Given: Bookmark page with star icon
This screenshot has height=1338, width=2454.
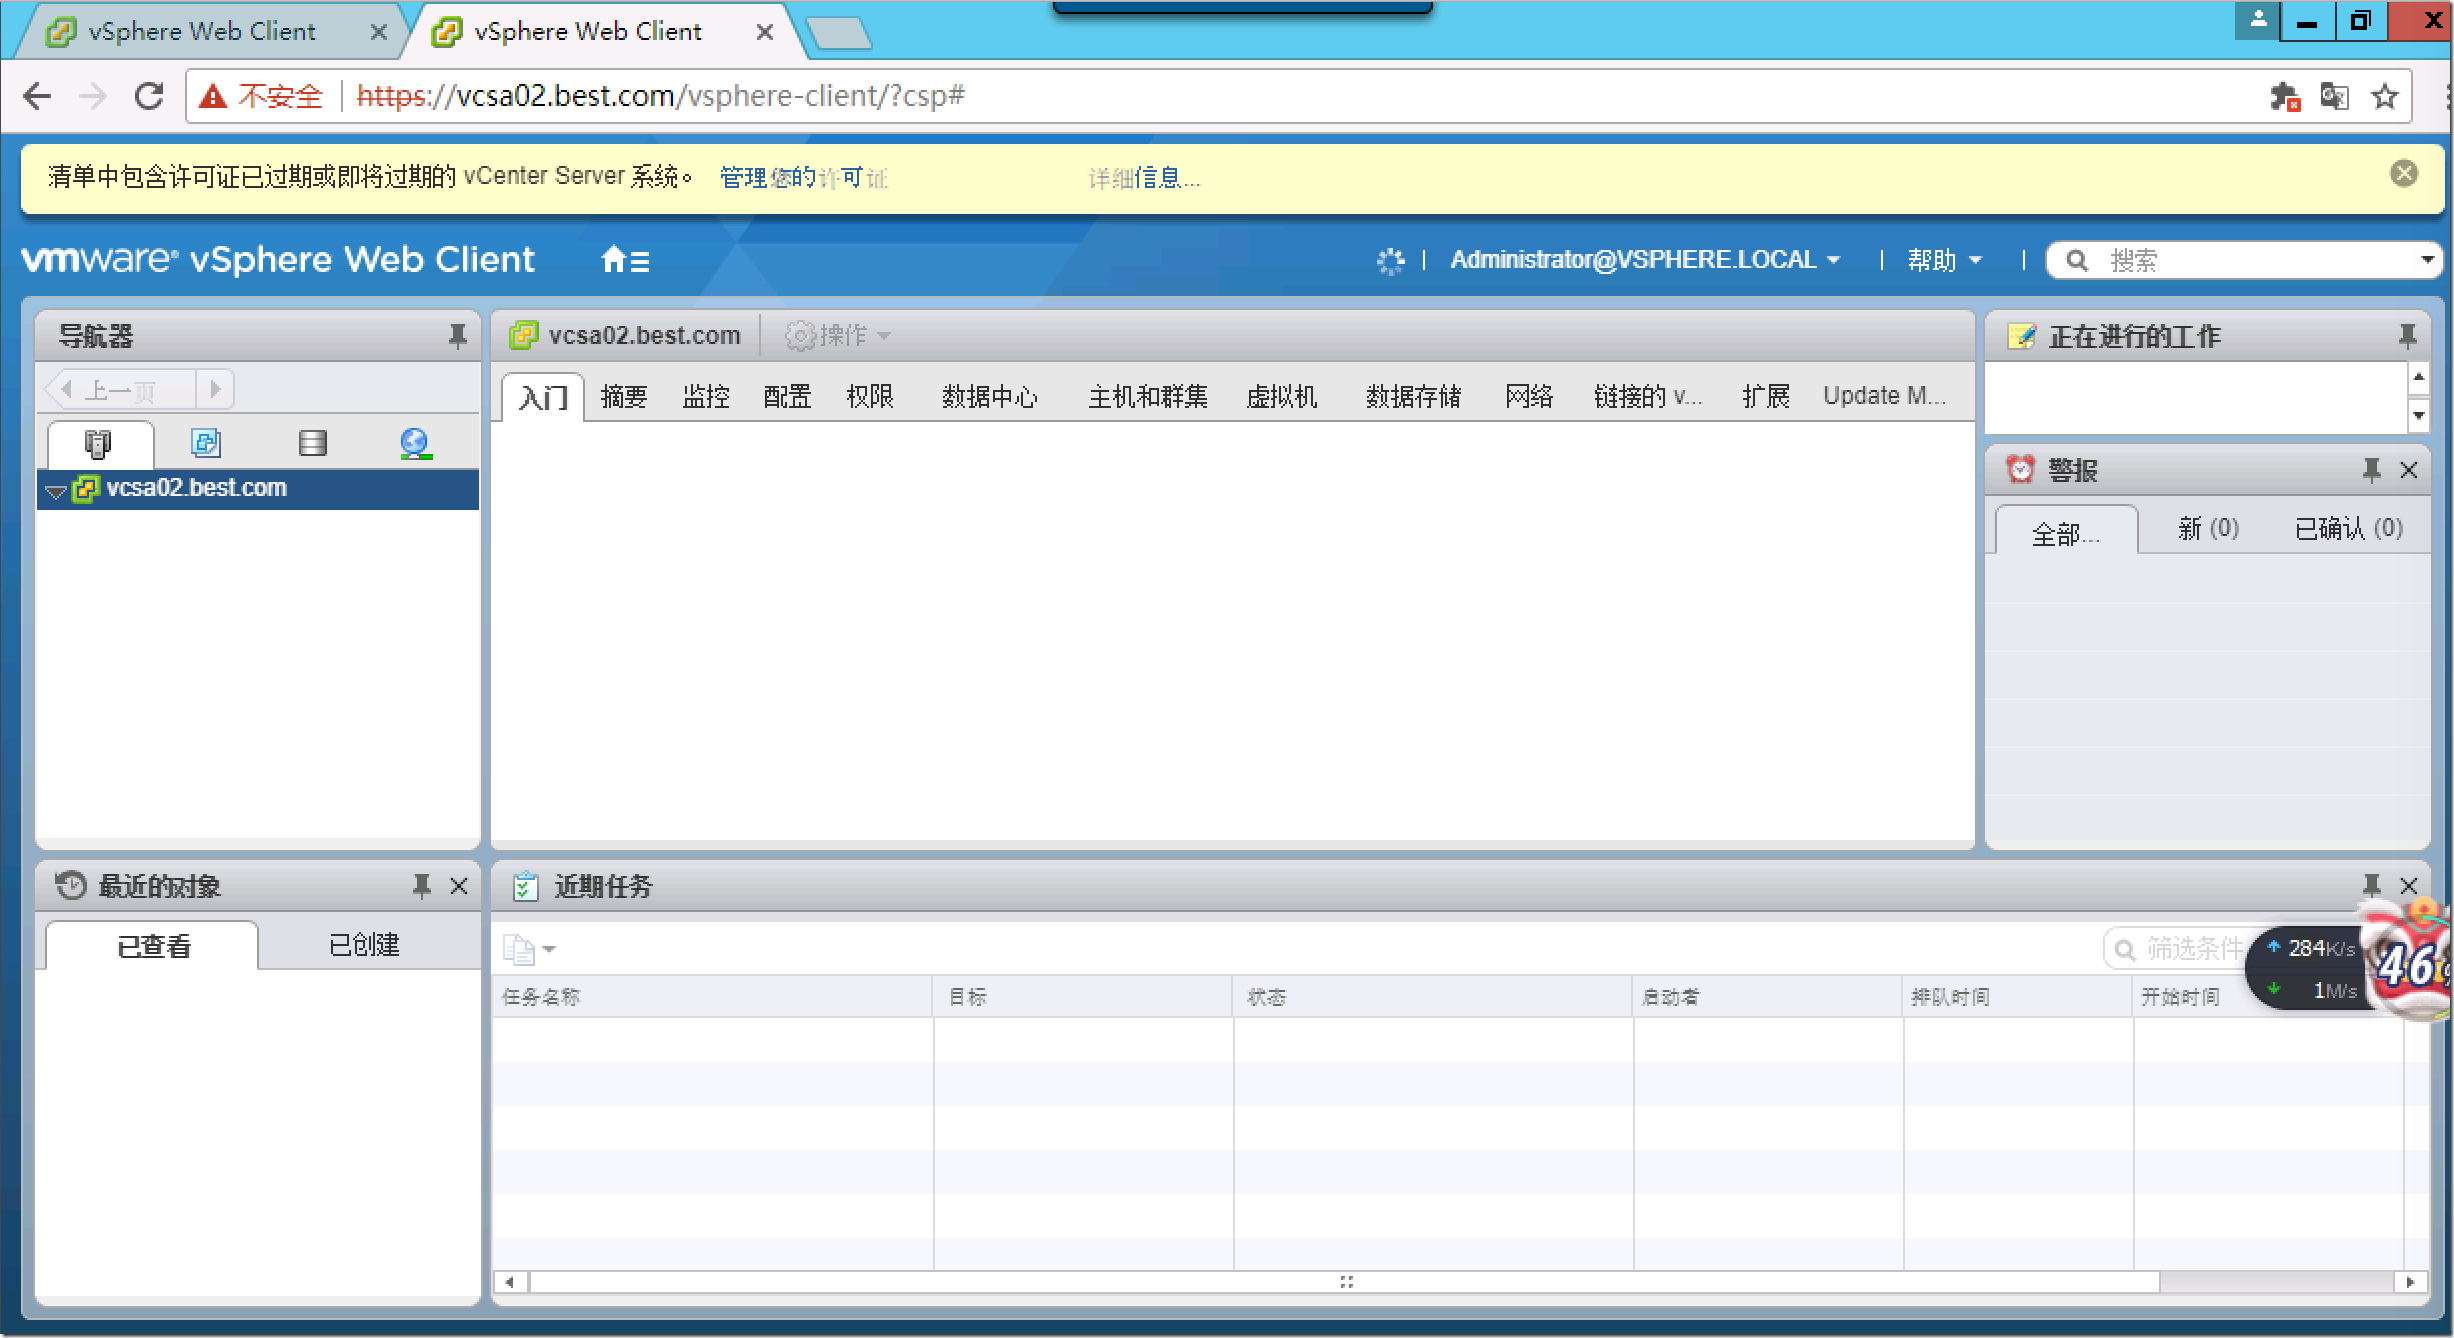Looking at the screenshot, I should 2385,96.
